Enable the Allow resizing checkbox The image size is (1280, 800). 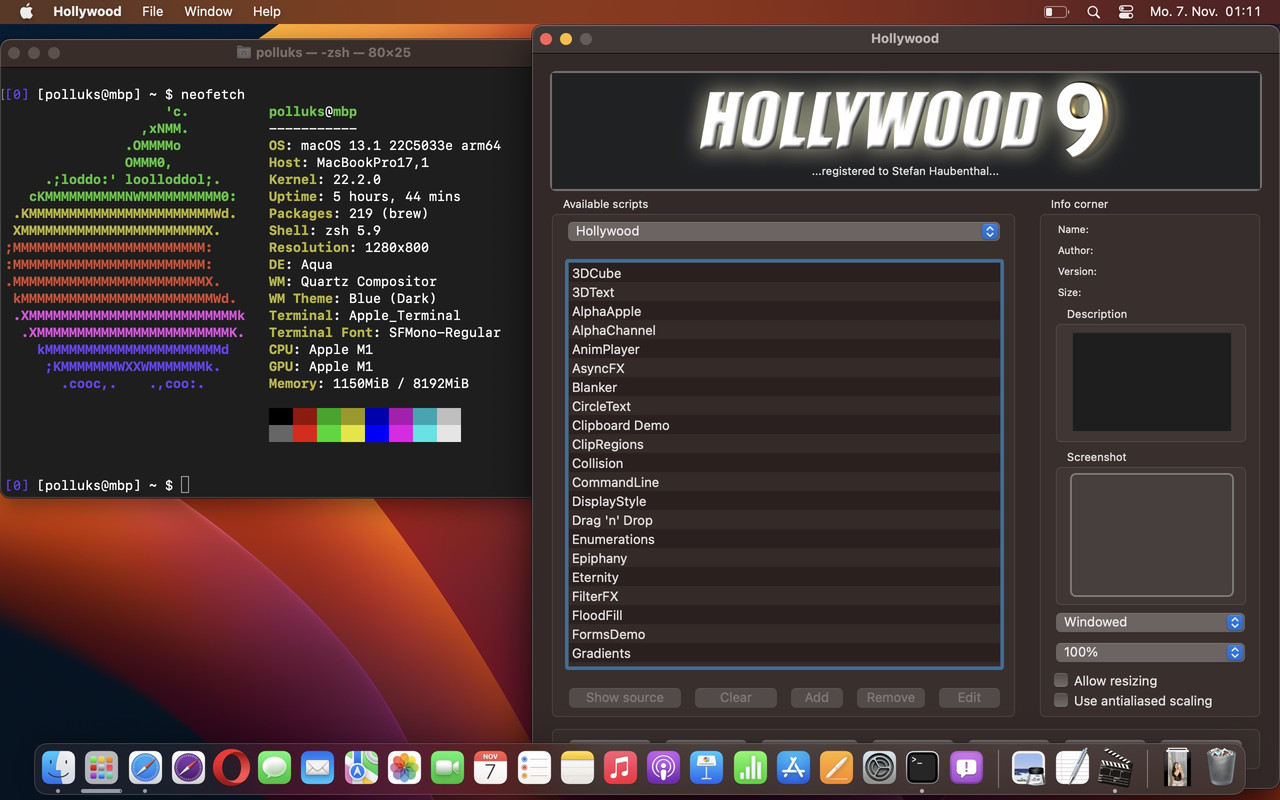point(1061,680)
